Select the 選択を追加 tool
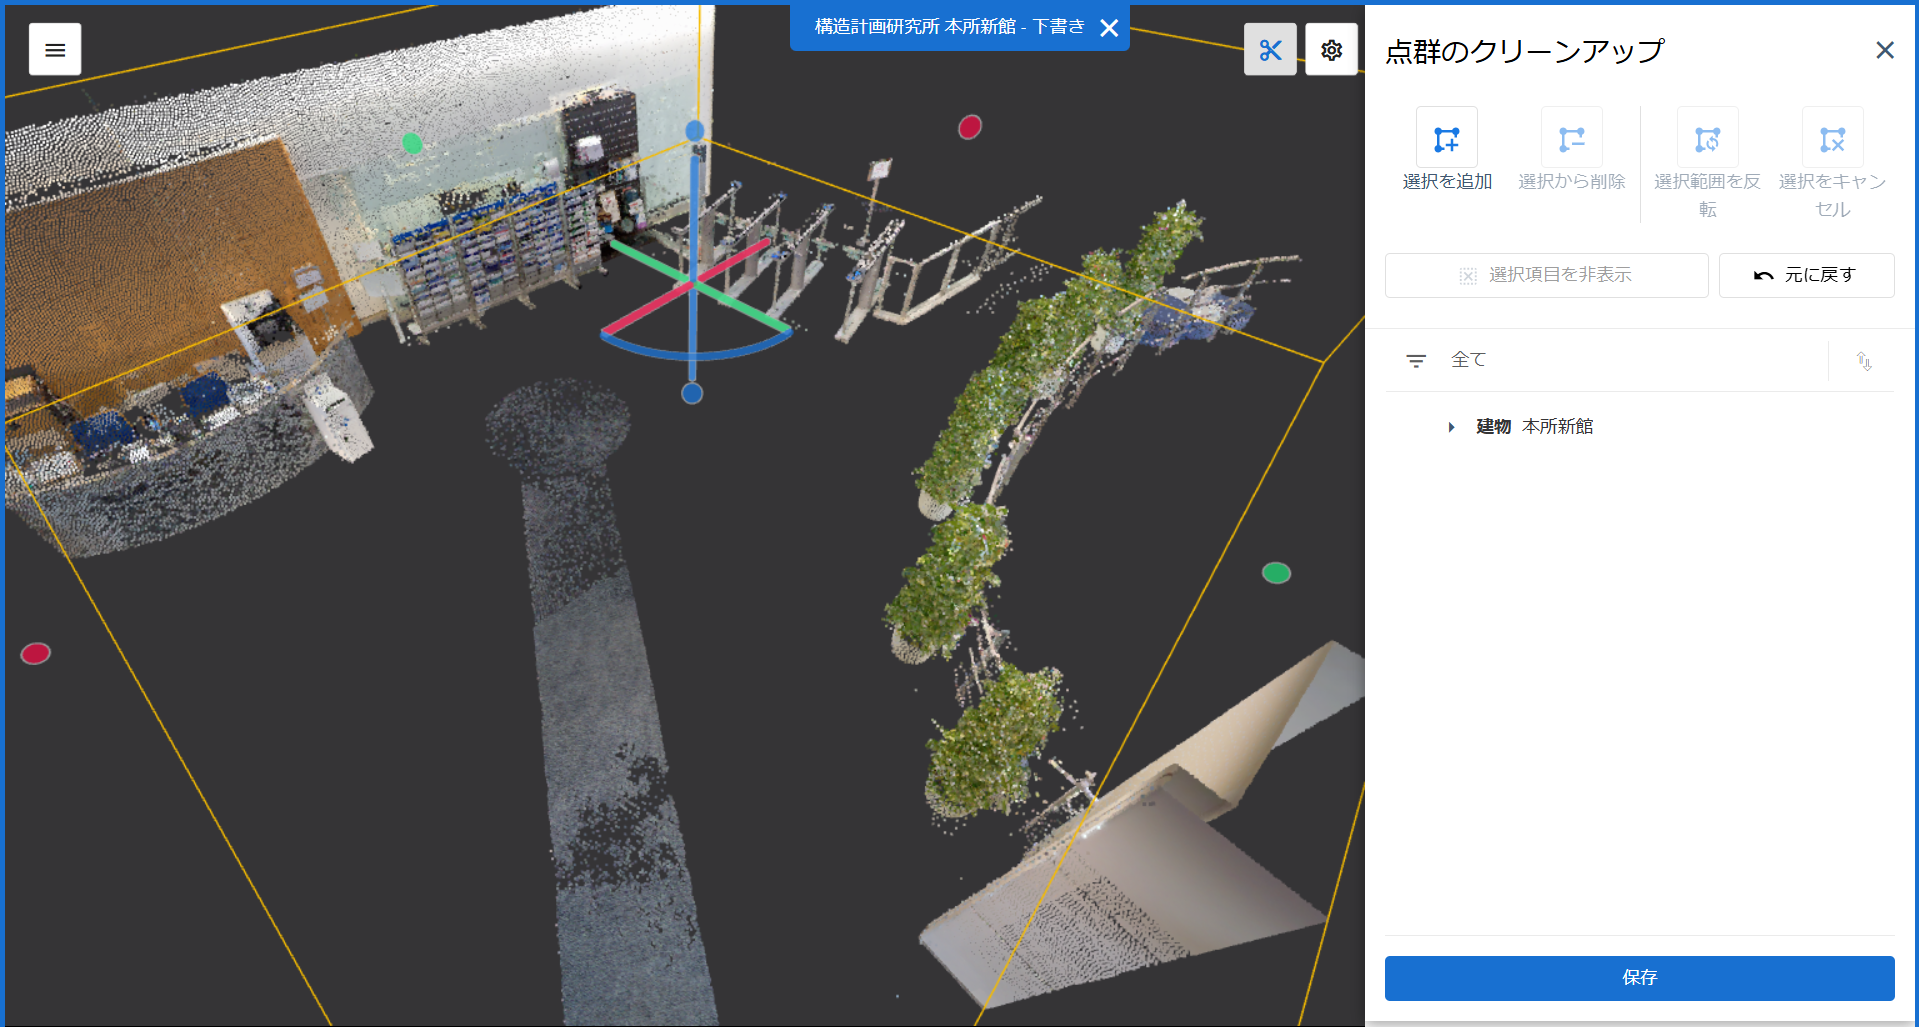Image resolution: width=1919 pixels, height=1027 pixels. click(1447, 138)
